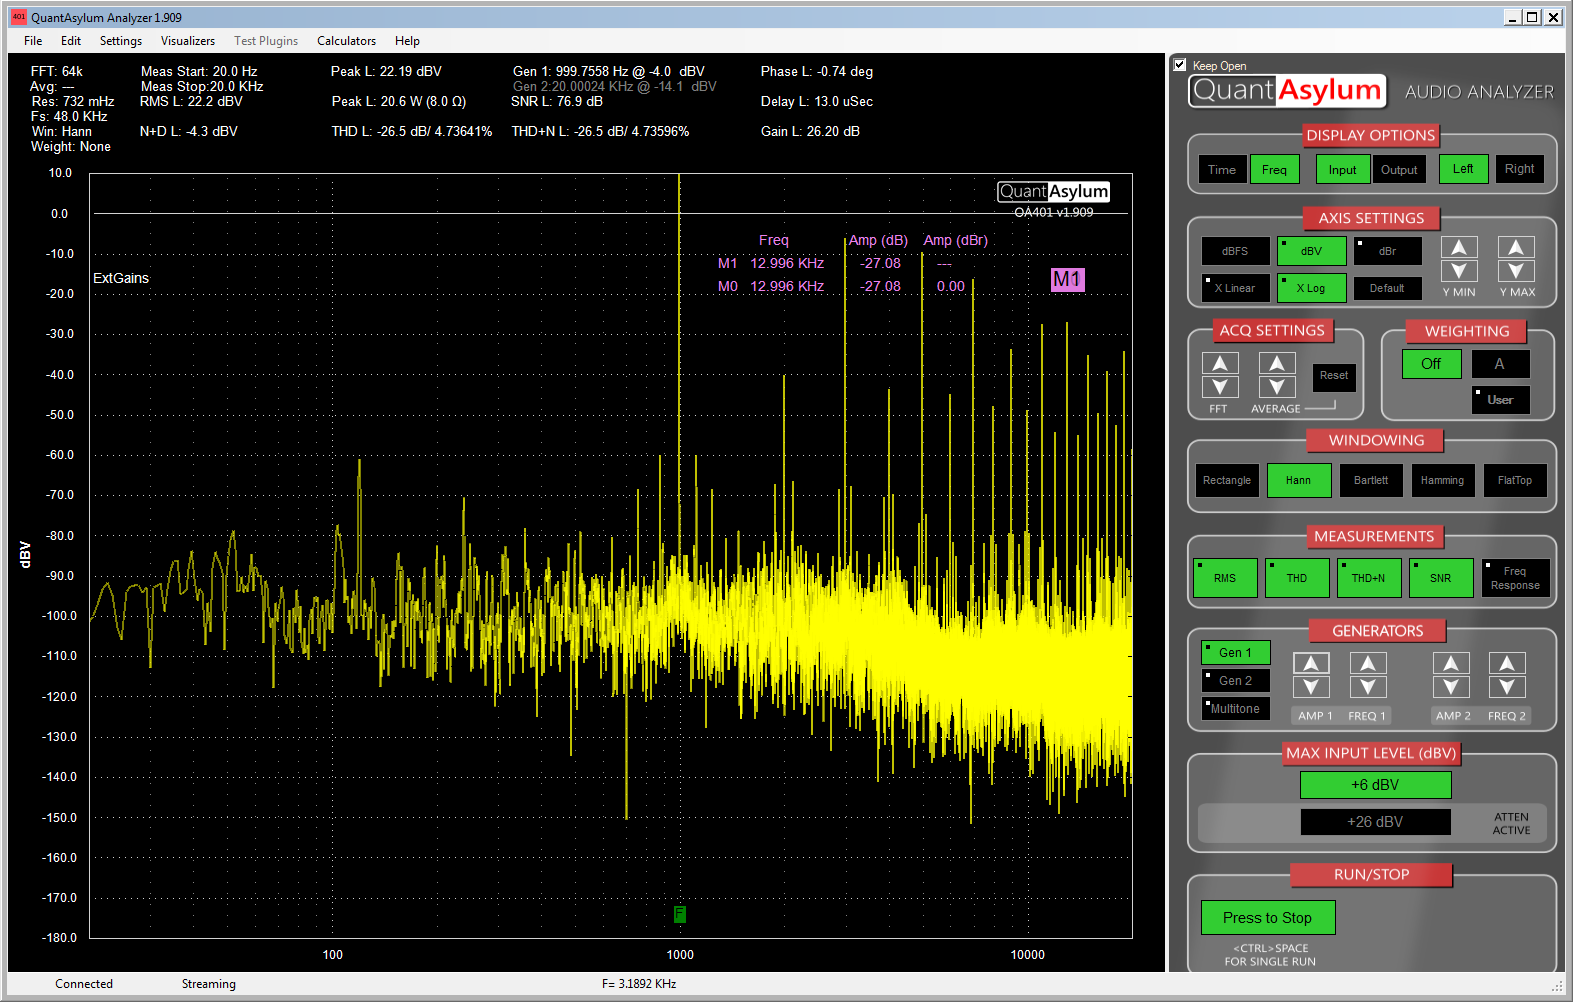Uncheck the Keep Open checkbox
The height and width of the screenshot is (1002, 1573).
pos(1180,65)
